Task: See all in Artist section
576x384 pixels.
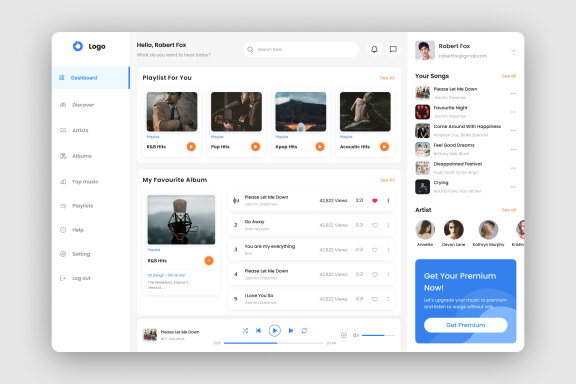Action: tap(509, 210)
